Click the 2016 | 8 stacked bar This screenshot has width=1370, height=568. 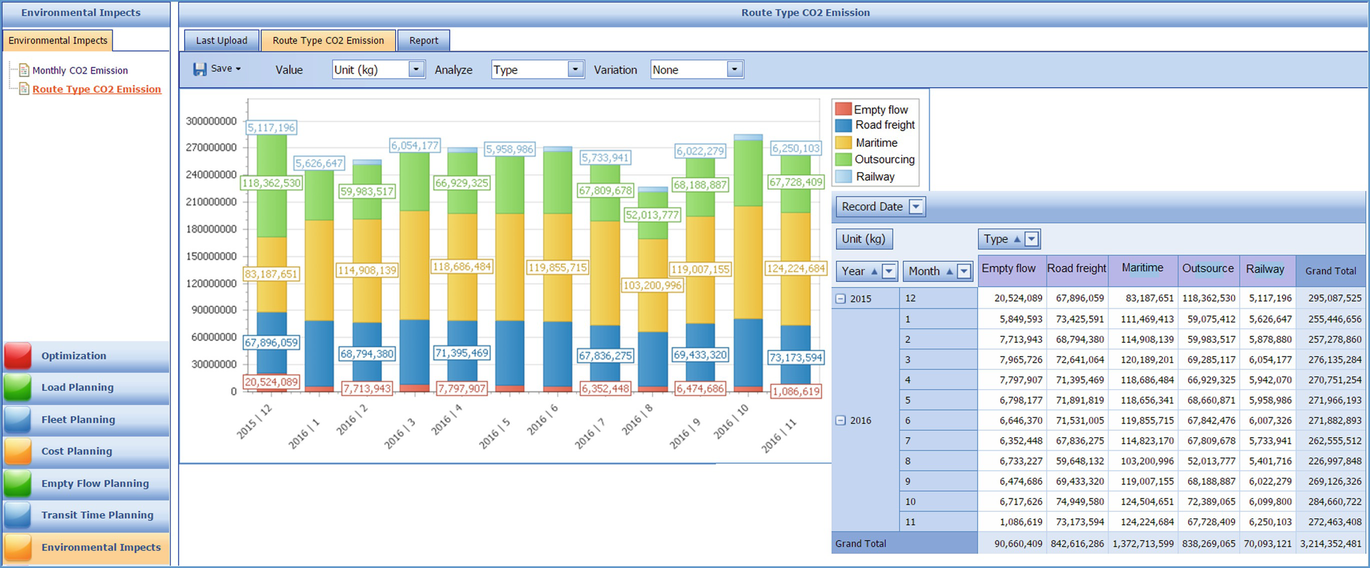click(x=654, y=289)
